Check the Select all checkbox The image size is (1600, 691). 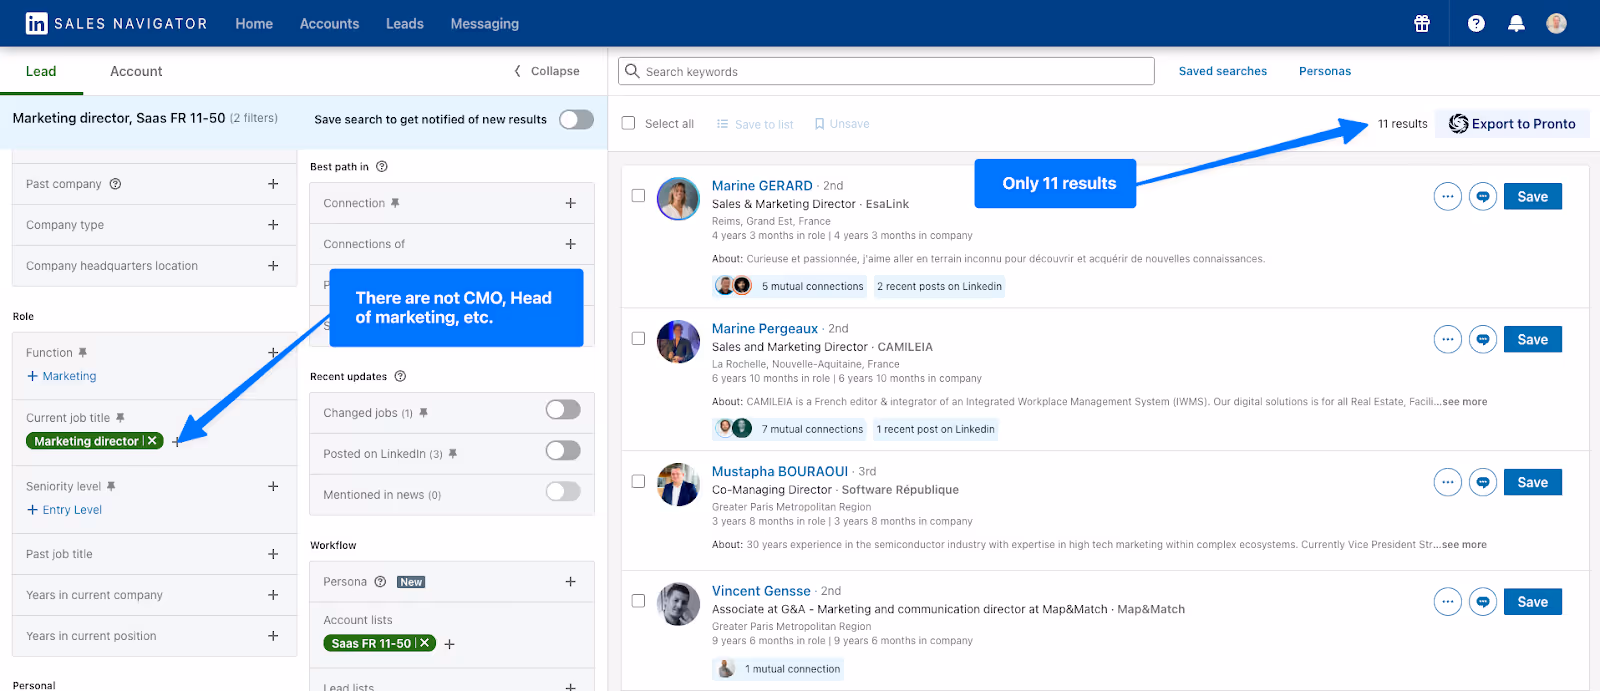tap(629, 123)
